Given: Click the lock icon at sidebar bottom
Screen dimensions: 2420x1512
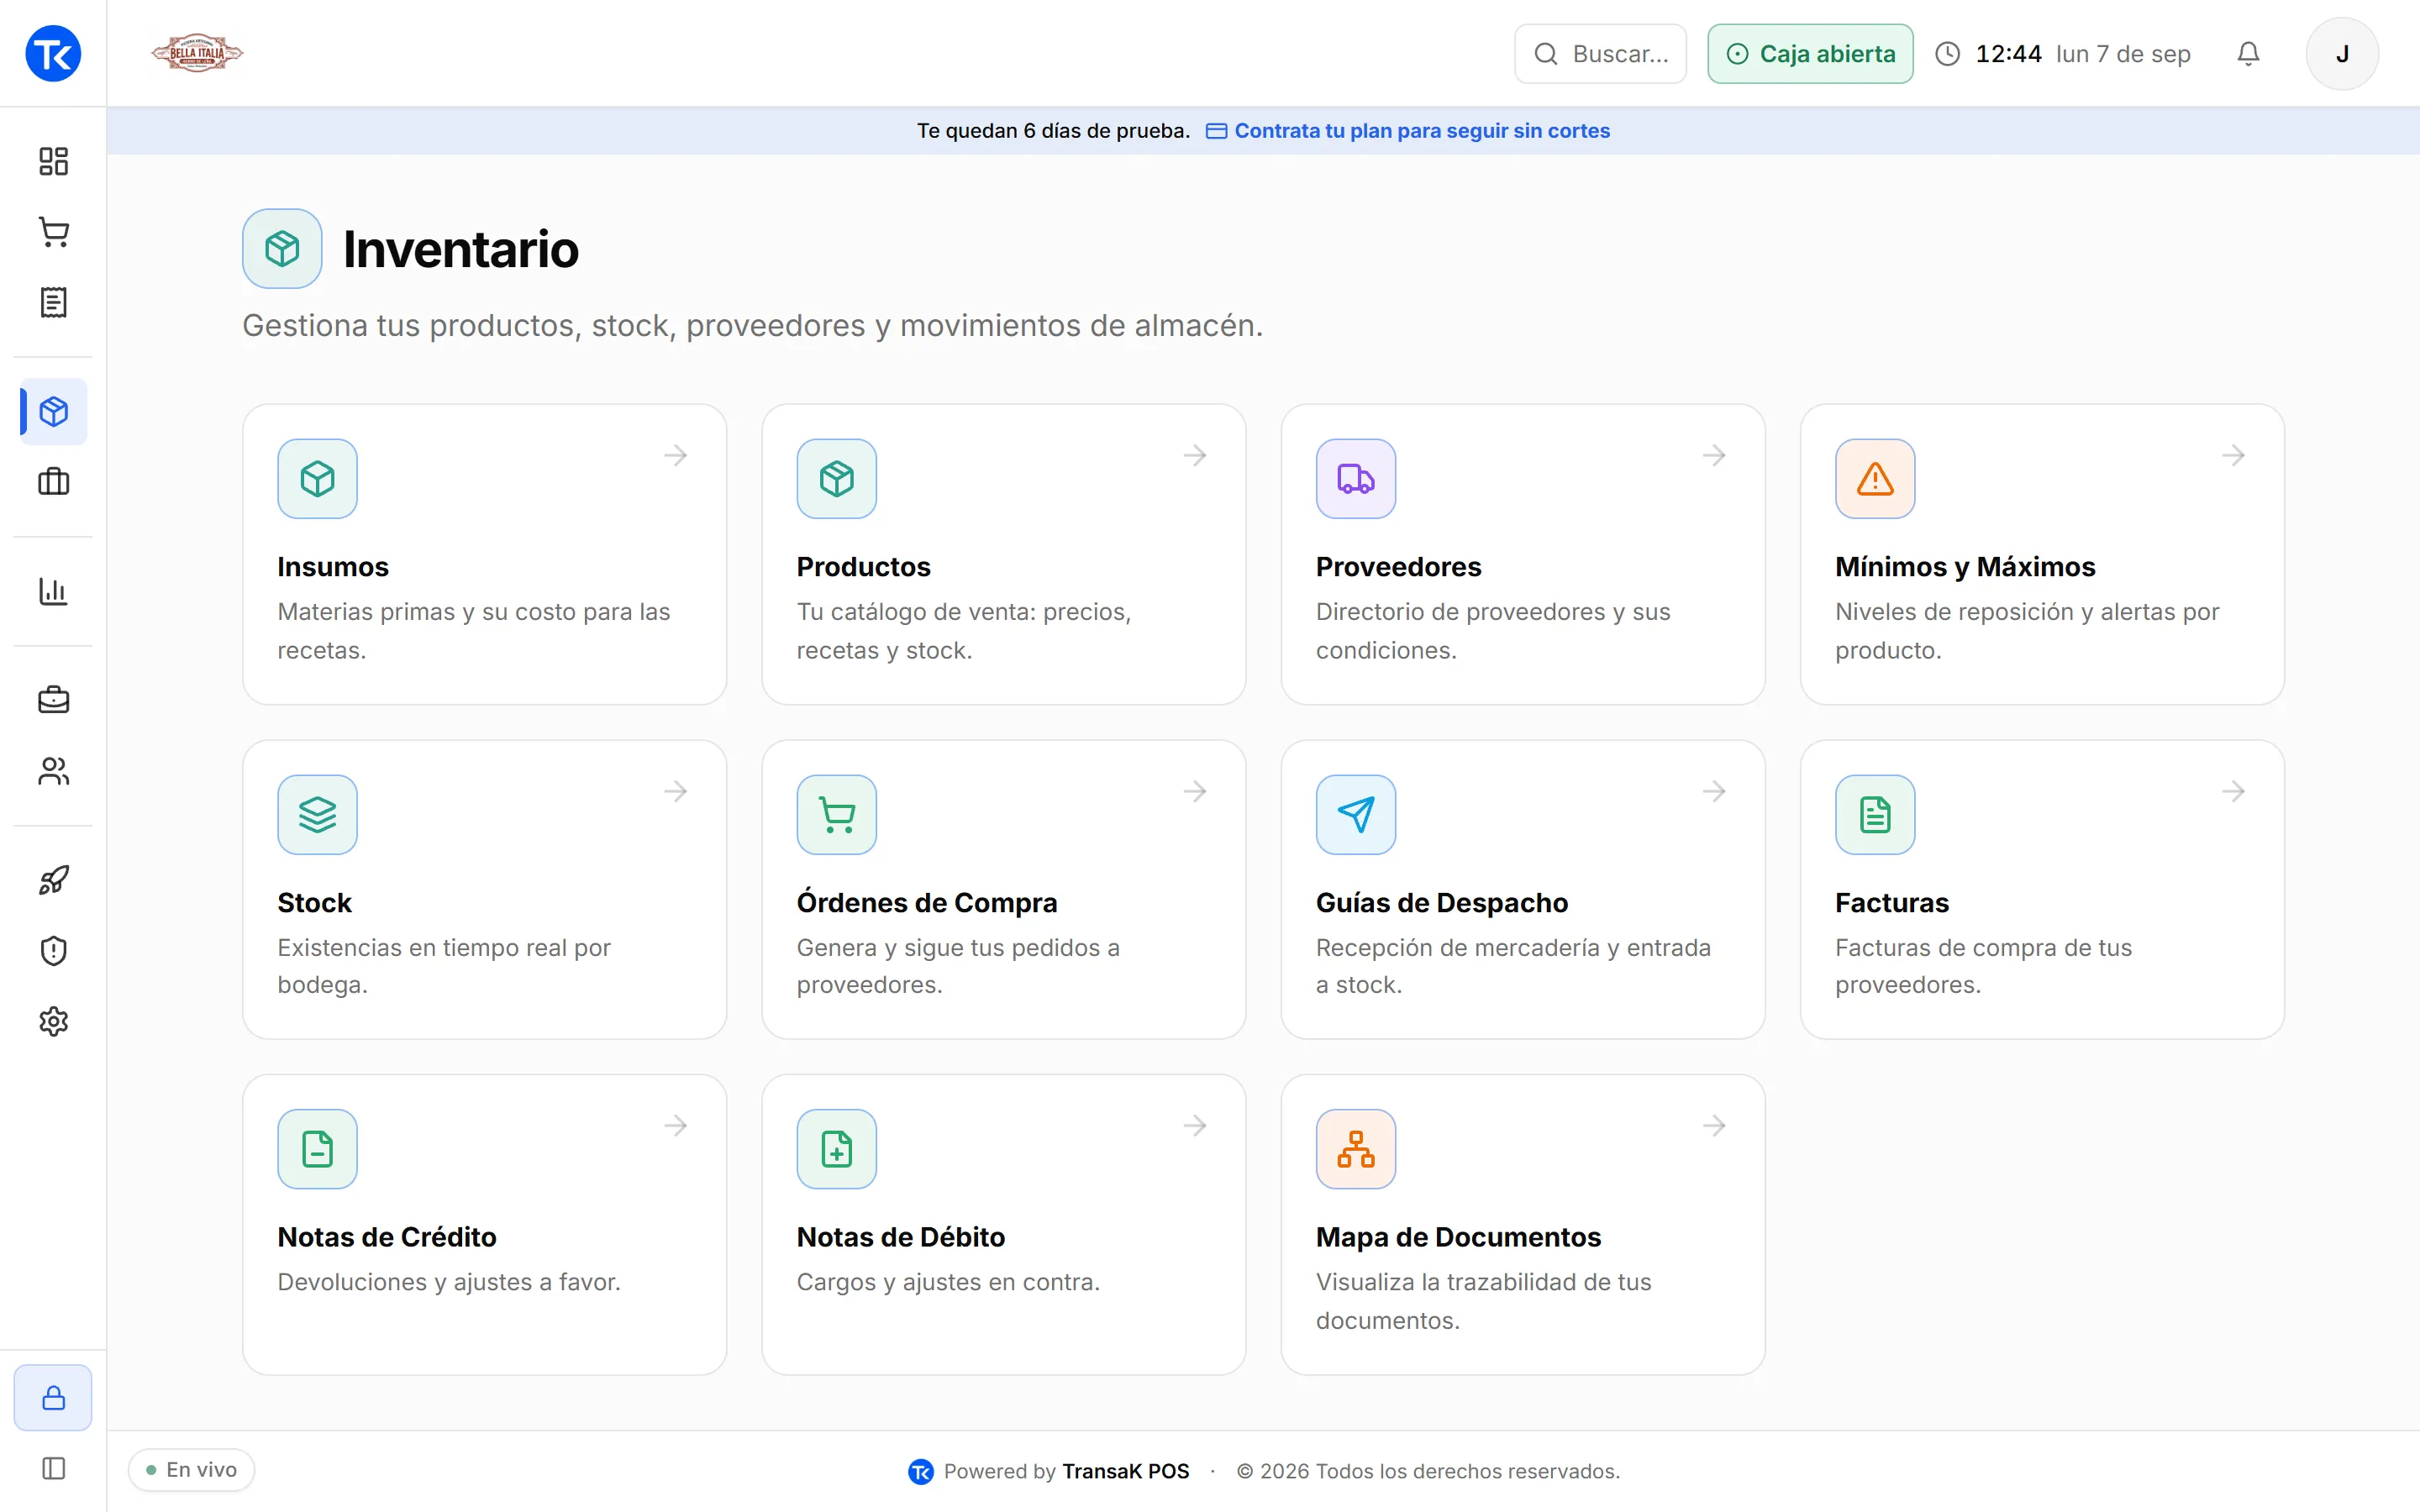Looking at the screenshot, I should point(53,1398).
